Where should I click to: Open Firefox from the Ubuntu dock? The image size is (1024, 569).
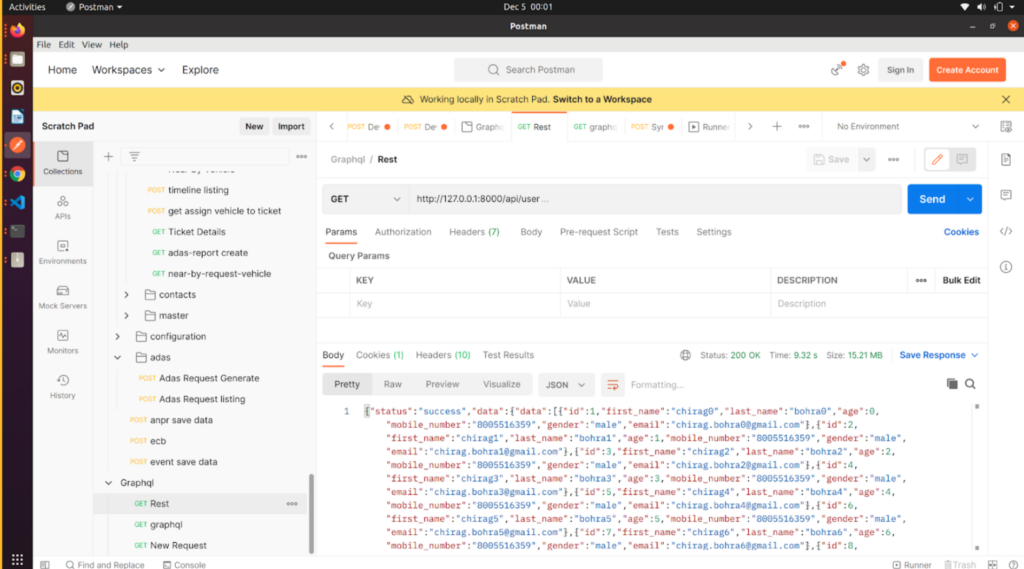(18, 30)
